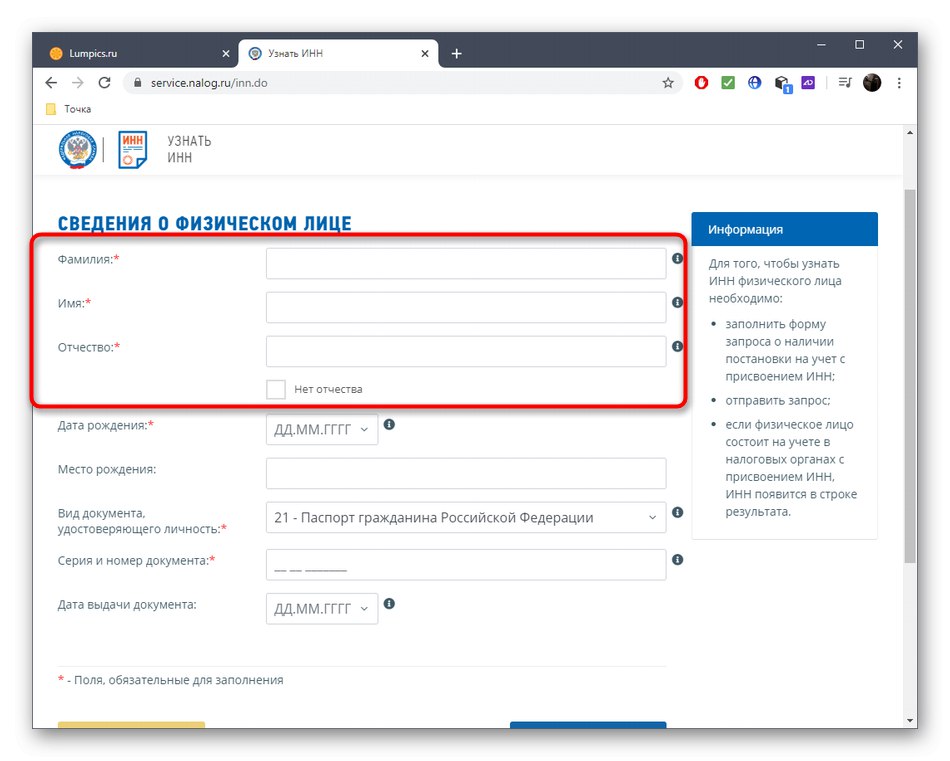Open the Дата рождения date dropdown
This screenshot has height=761, width=950.
point(322,430)
